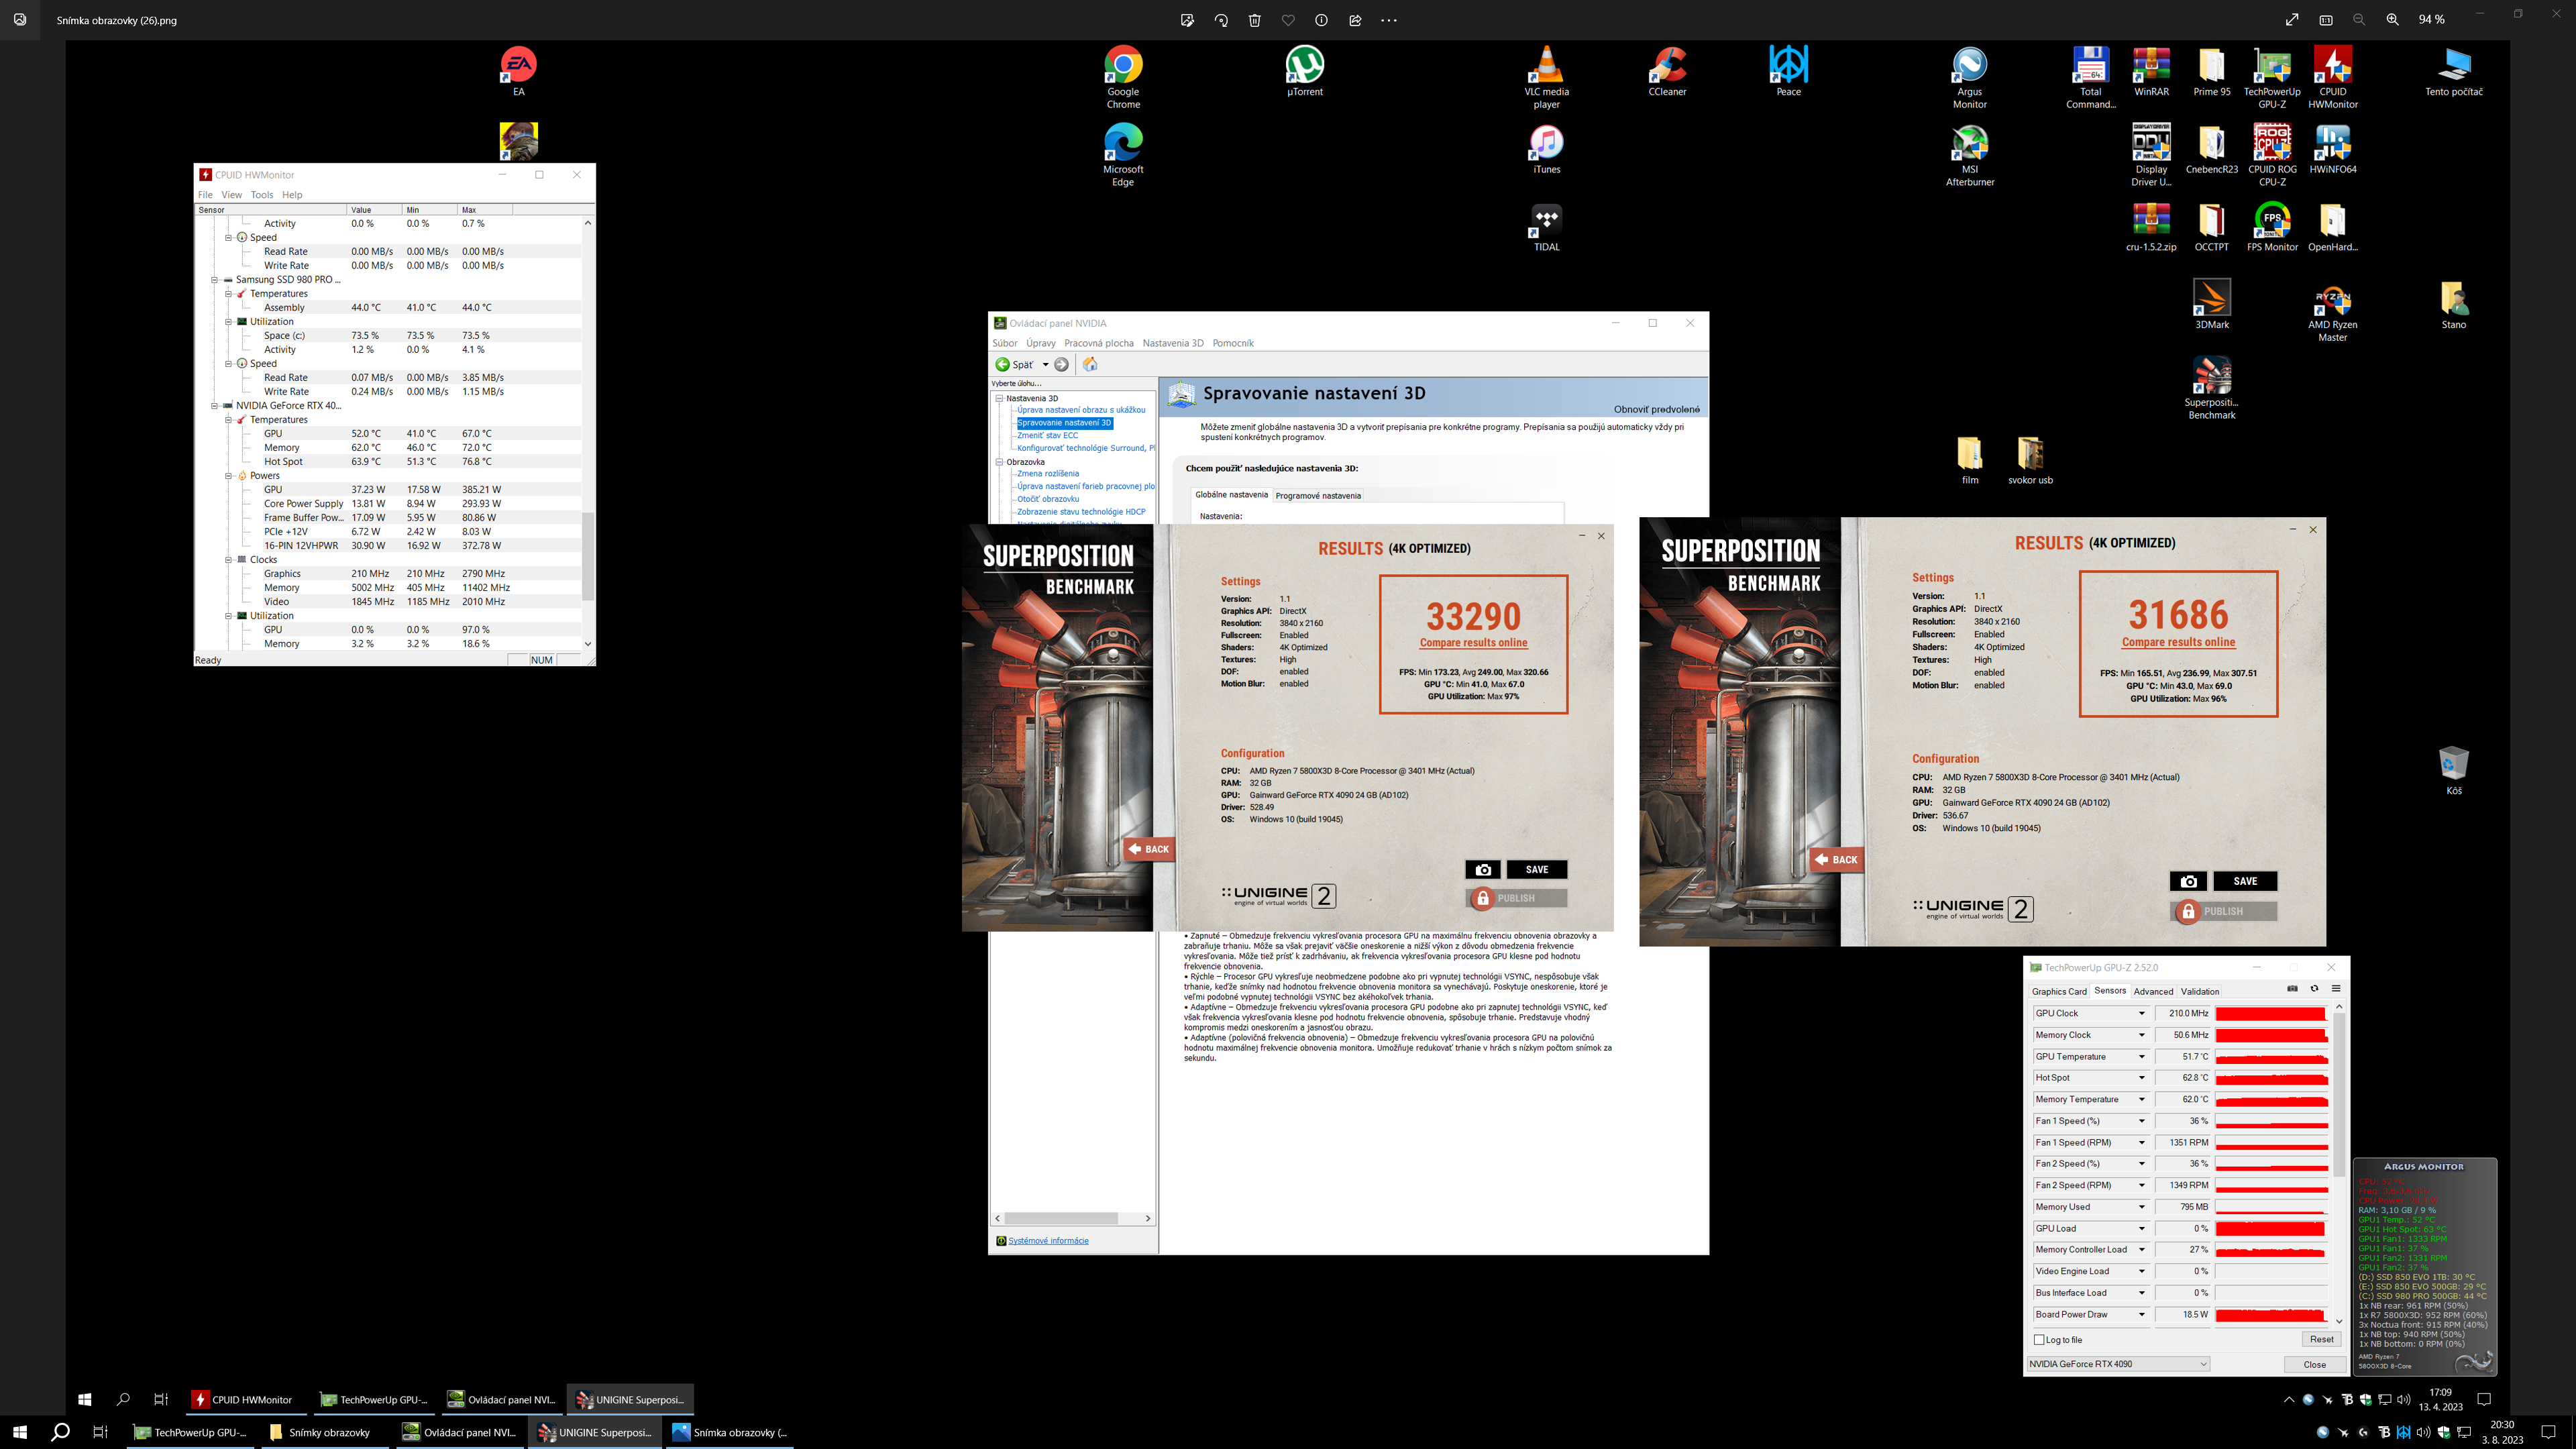Open the edit image tool in Photos

click(x=1187, y=20)
